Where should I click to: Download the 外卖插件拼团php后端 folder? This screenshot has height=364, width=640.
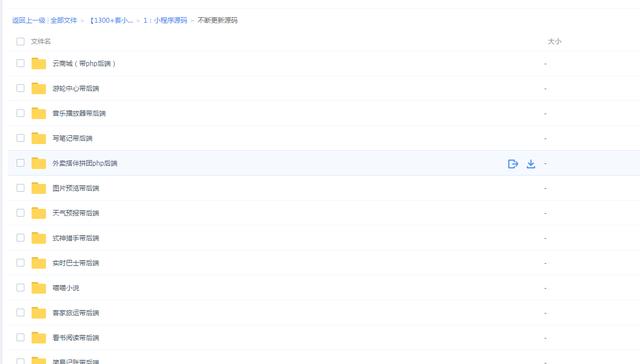pyautogui.click(x=531, y=164)
